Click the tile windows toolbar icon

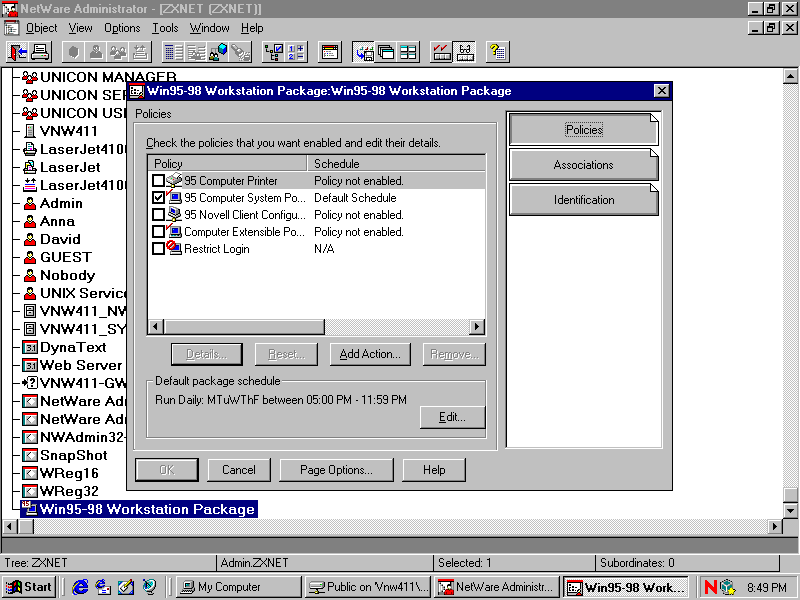click(x=408, y=52)
